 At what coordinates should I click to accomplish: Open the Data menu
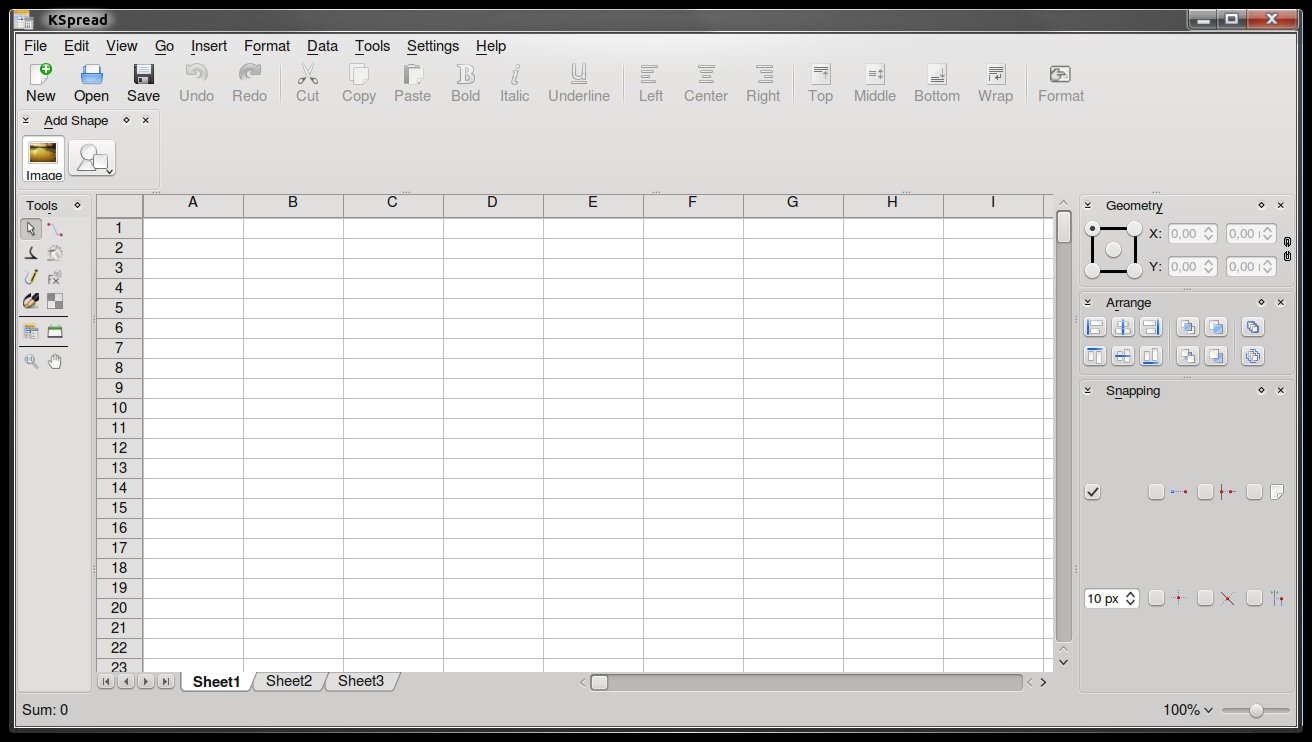[x=322, y=46]
